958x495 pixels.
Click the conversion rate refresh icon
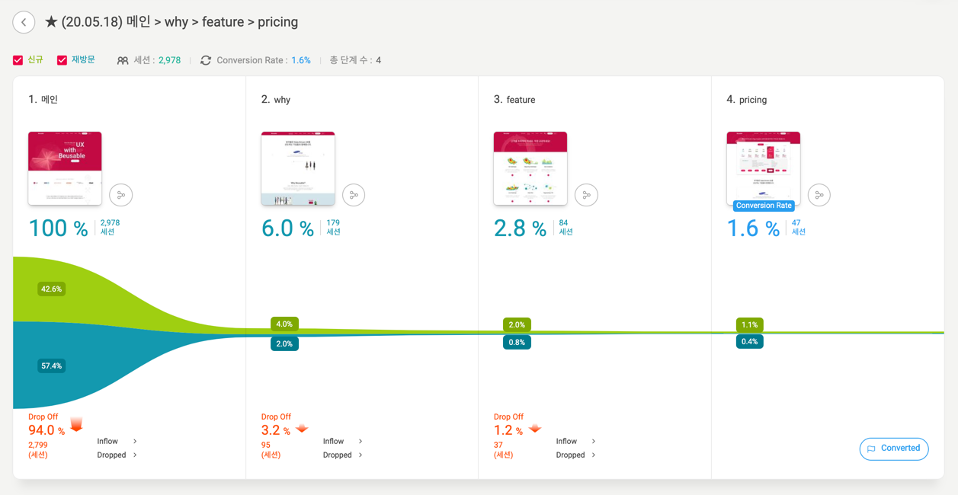pos(206,60)
